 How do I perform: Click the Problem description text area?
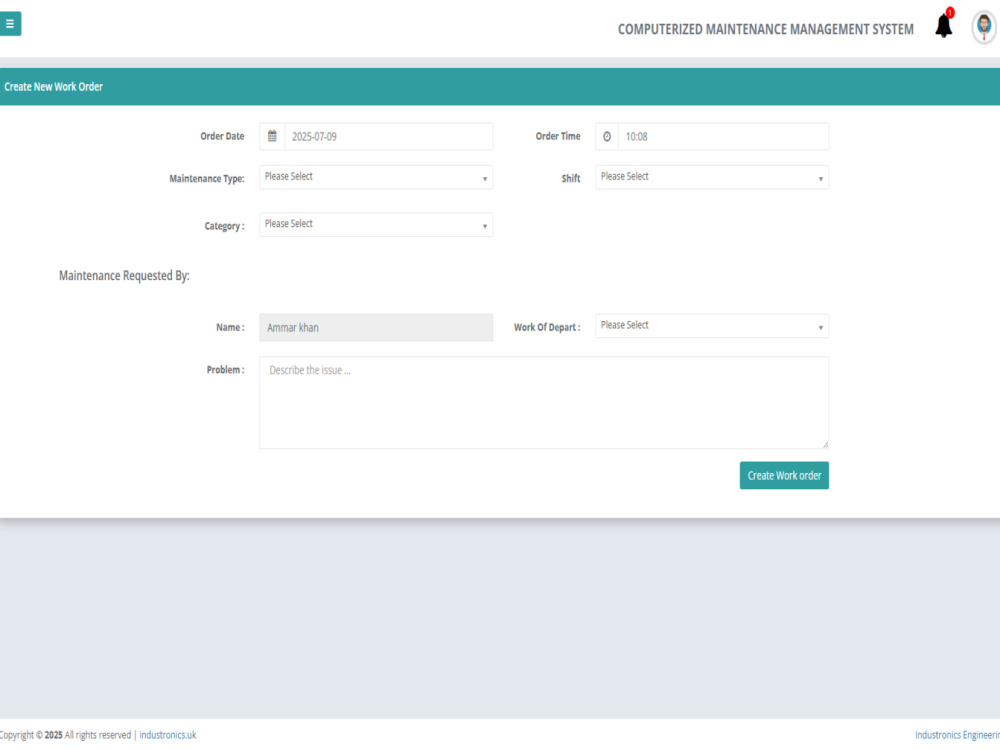coord(544,402)
